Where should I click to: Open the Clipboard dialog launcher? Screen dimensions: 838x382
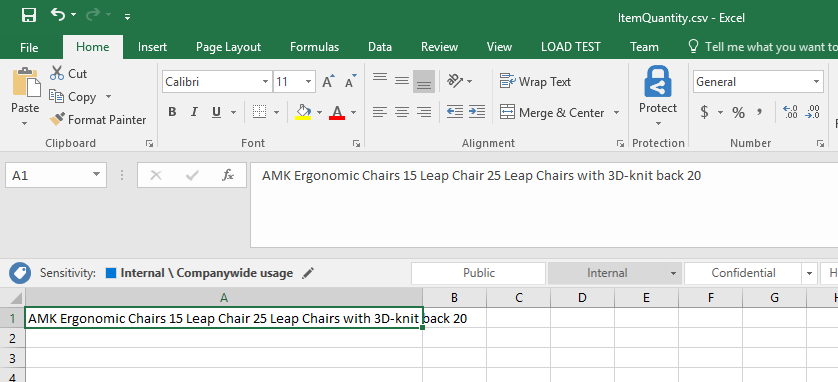[x=150, y=143]
